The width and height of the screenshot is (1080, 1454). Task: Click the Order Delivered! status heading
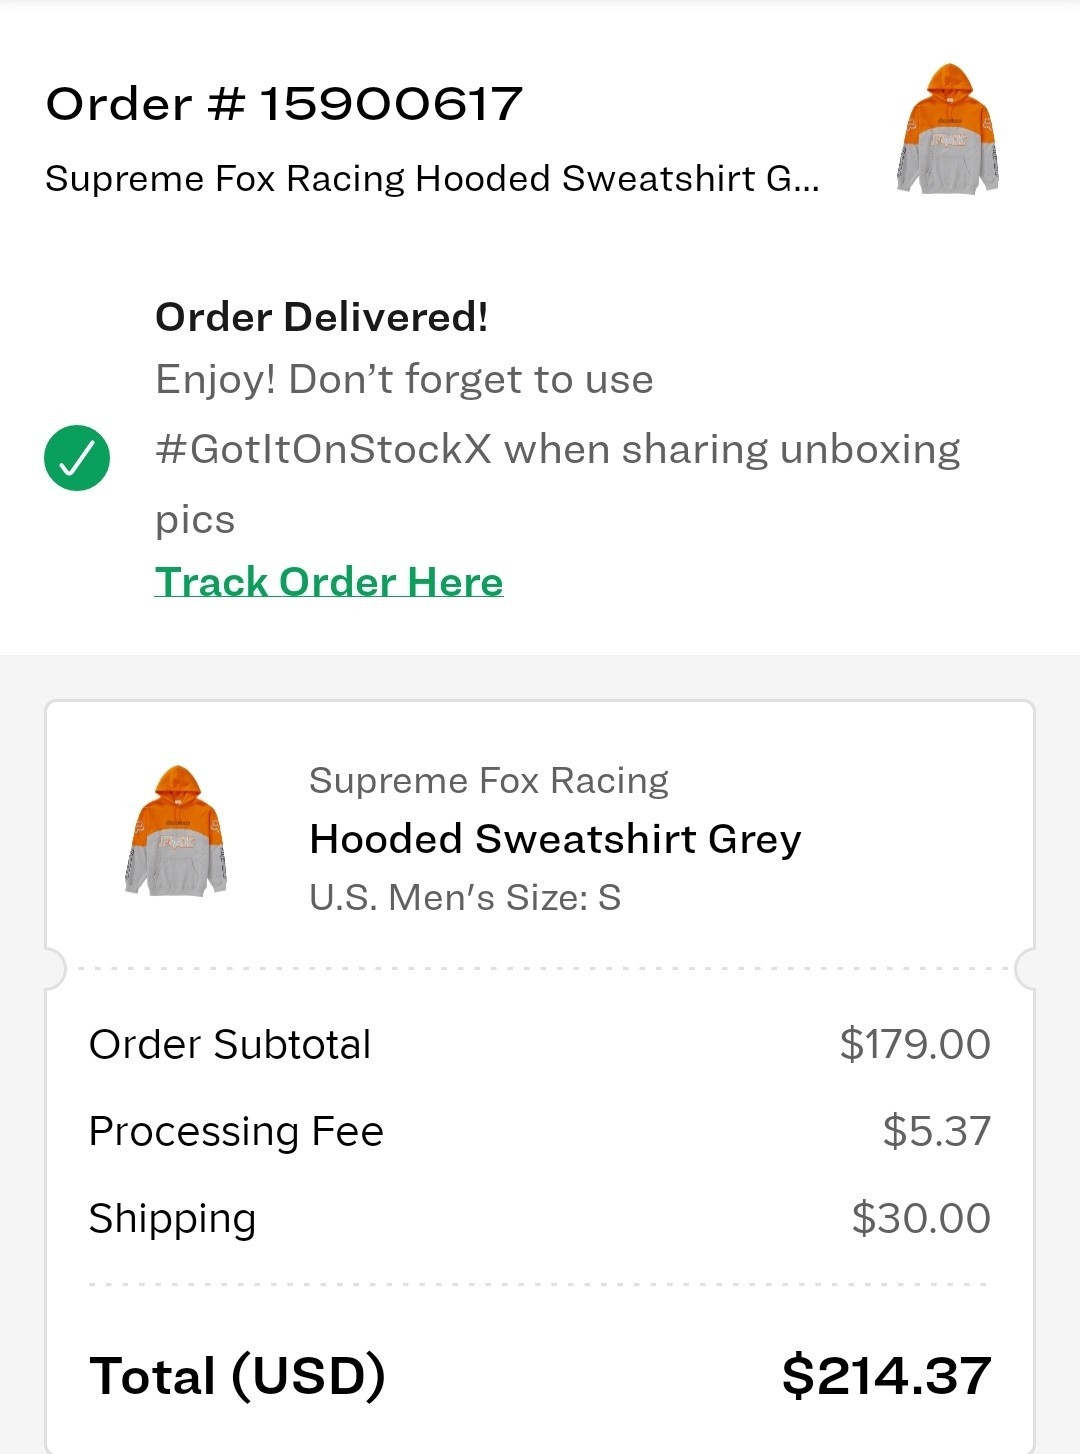click(x=322, y=317)
